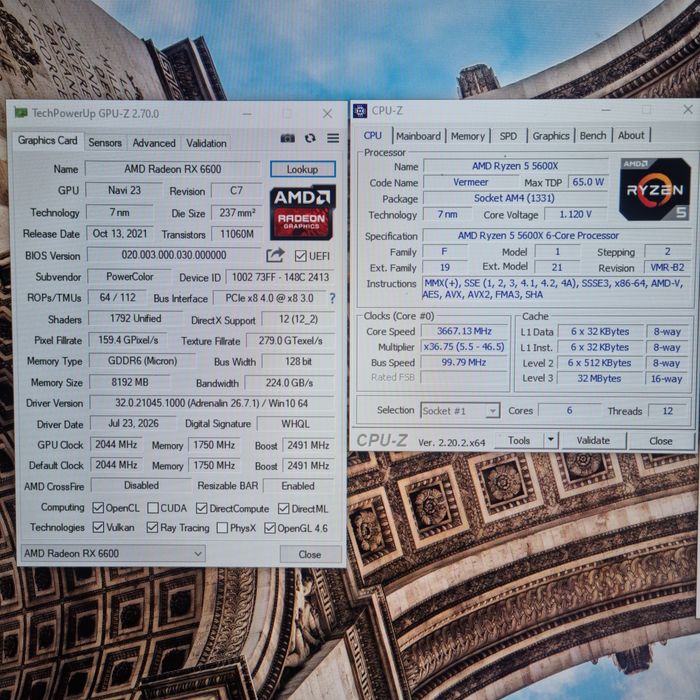The image size is (700, 700).
Task: Switch to the Sensors tab
Action: click(x=105, y=143)
